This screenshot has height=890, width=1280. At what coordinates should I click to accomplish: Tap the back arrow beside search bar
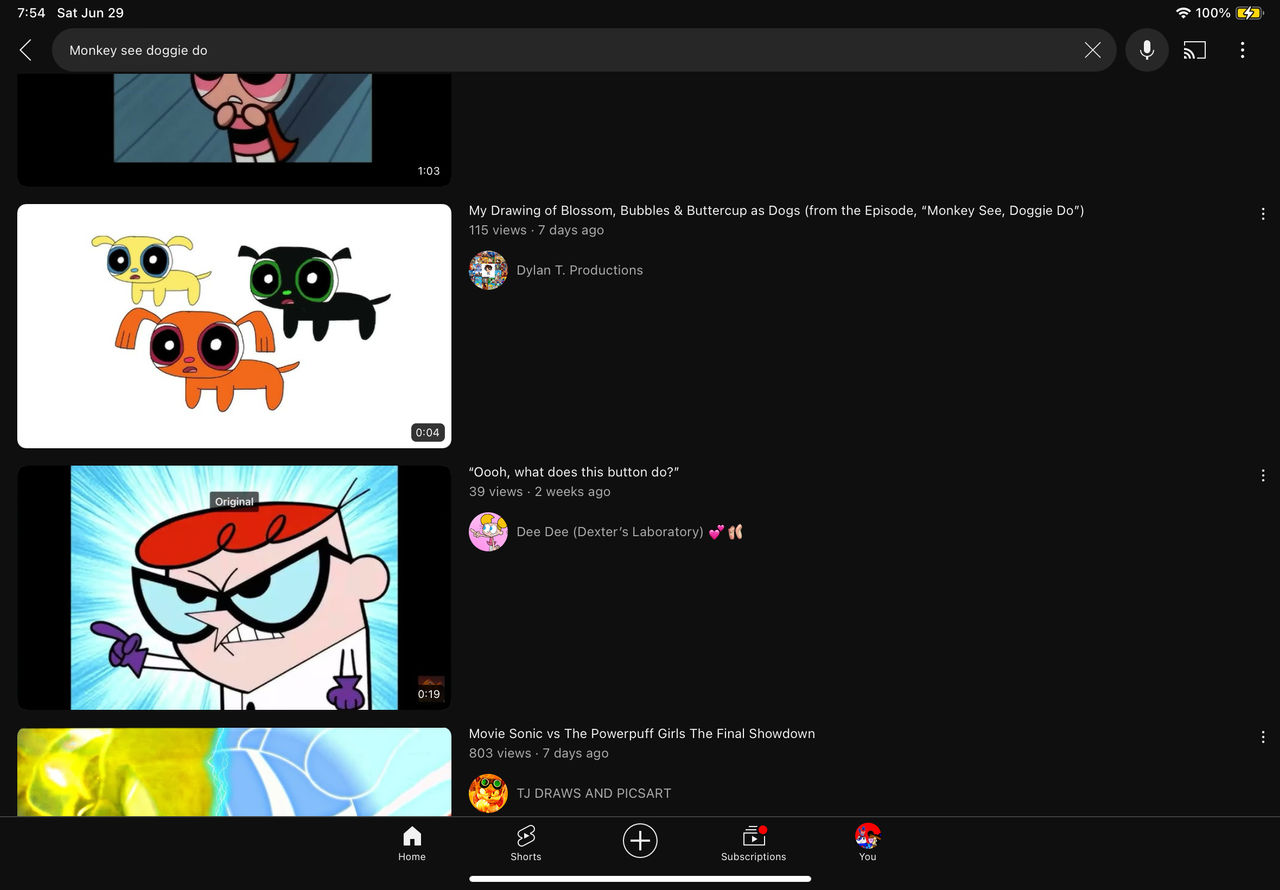coord(26,50)
